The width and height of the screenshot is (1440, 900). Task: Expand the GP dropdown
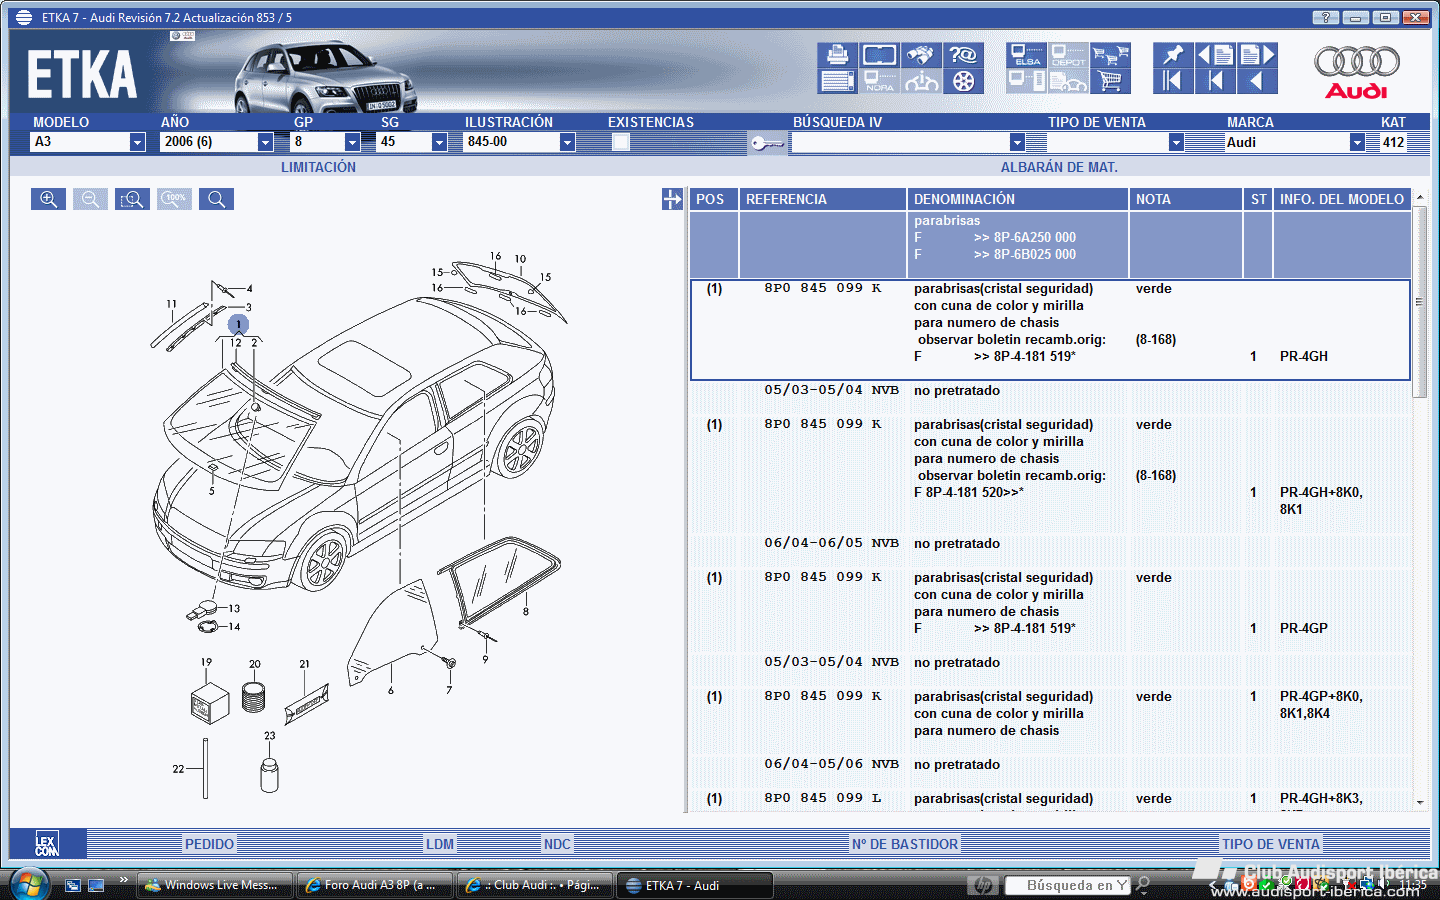pyautogui.click(x=352, y=142)
